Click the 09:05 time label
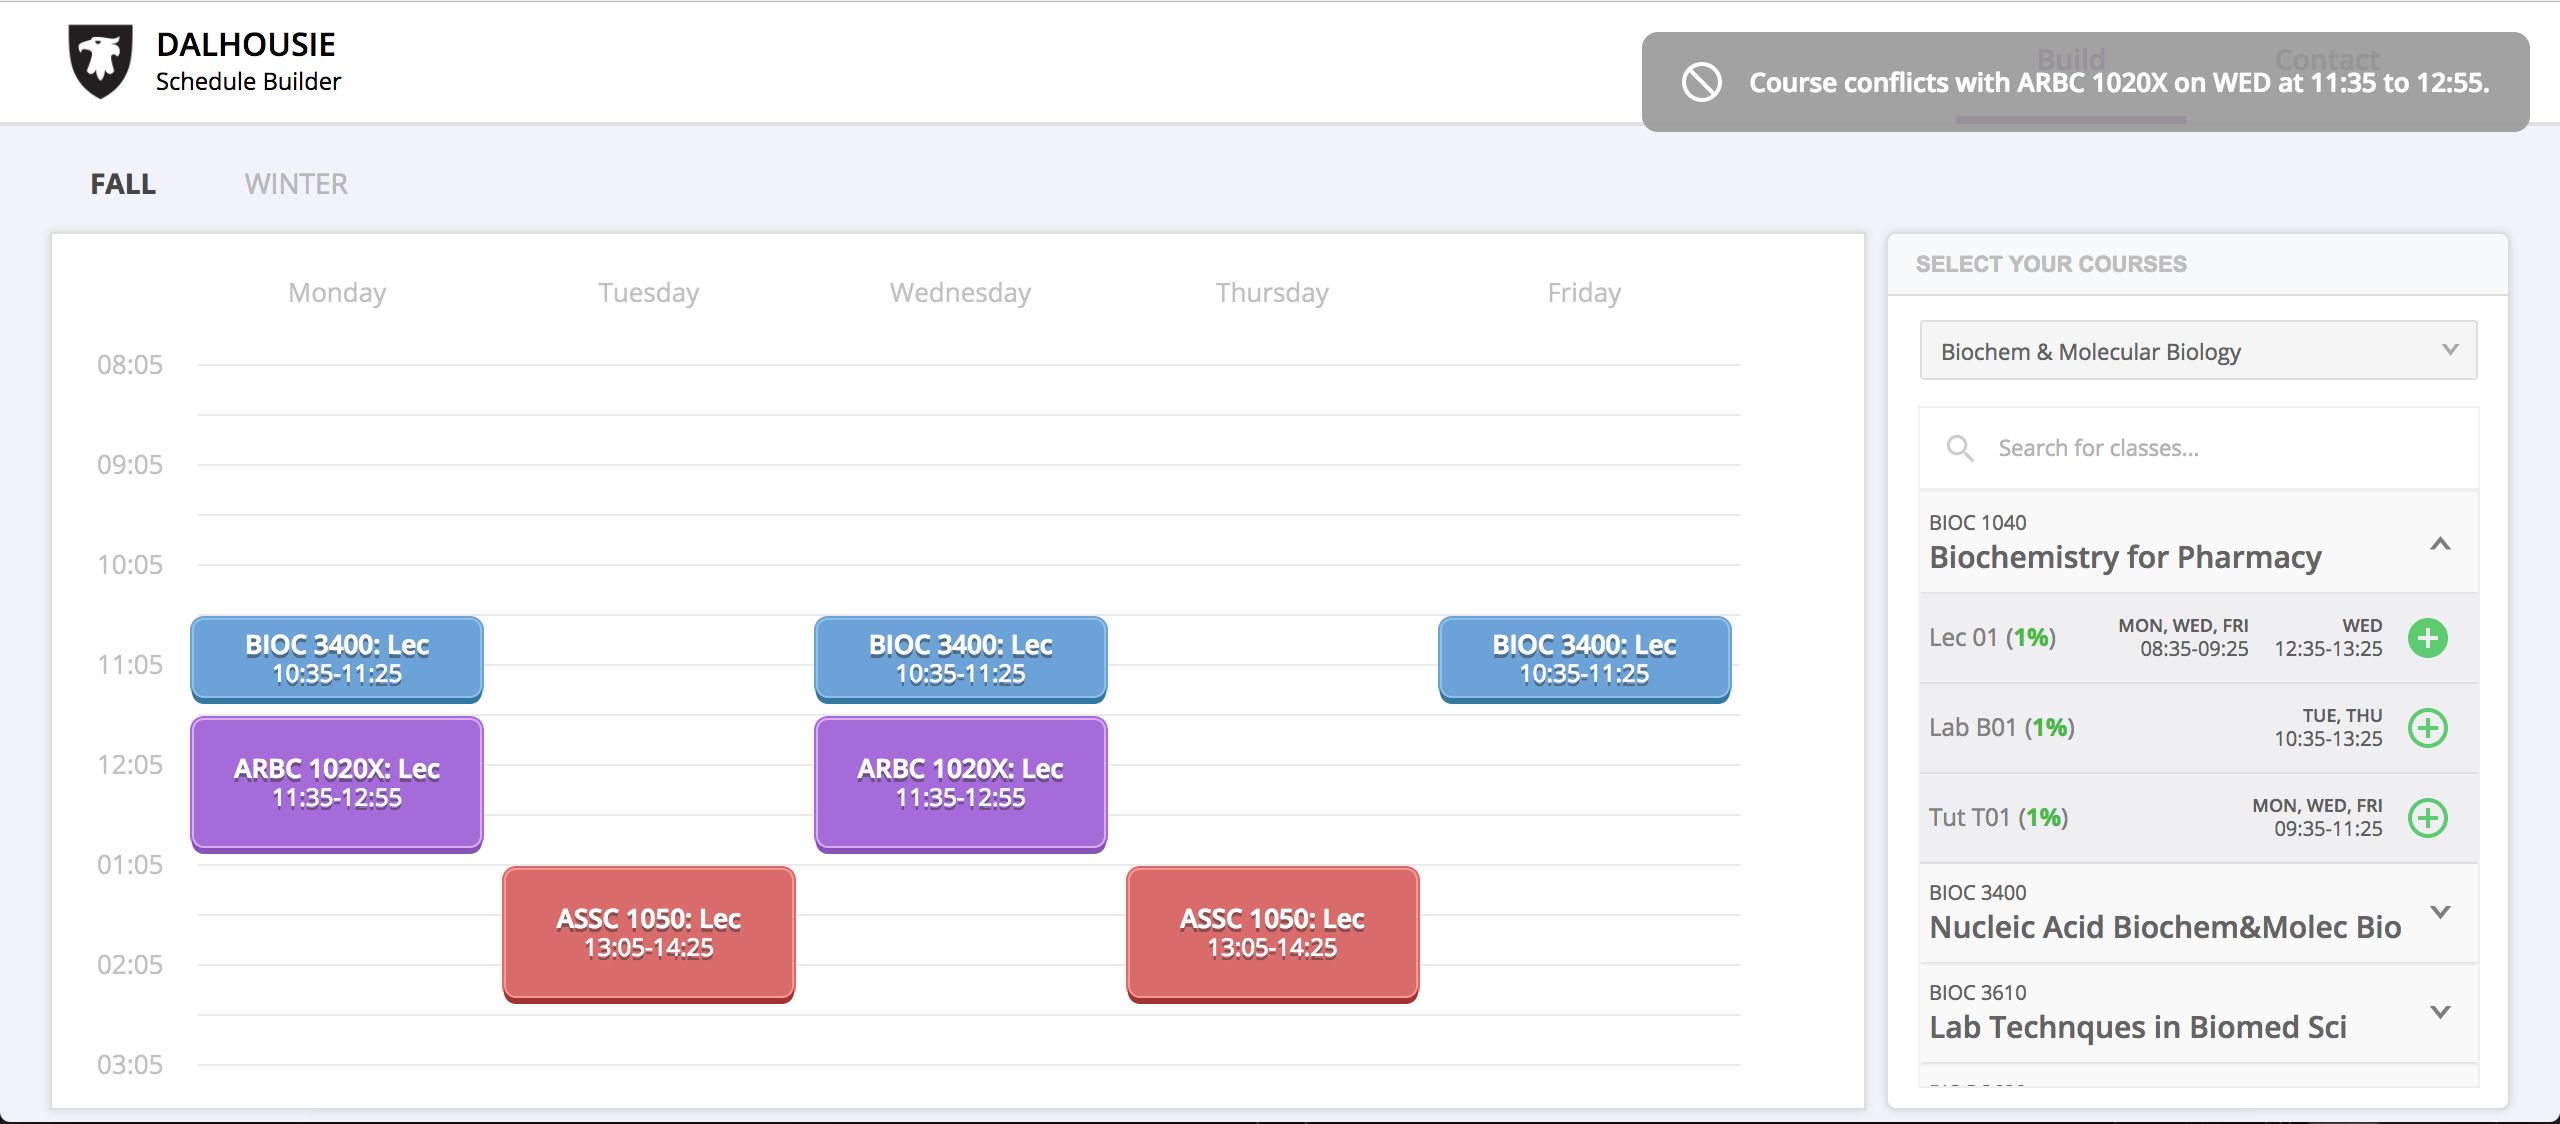Image resolution: width=2560 pixels, height=1124 pixels. [130, 465]
